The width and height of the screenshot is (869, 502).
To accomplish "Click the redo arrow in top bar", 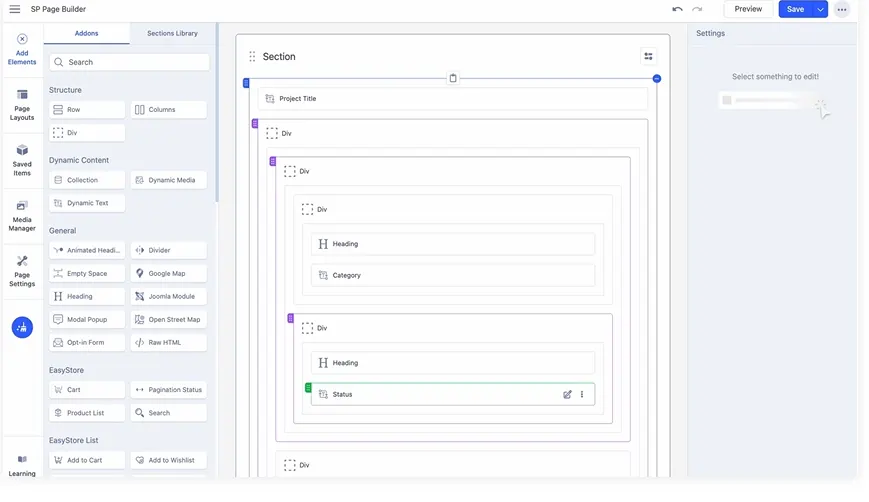I will (697, 9).
